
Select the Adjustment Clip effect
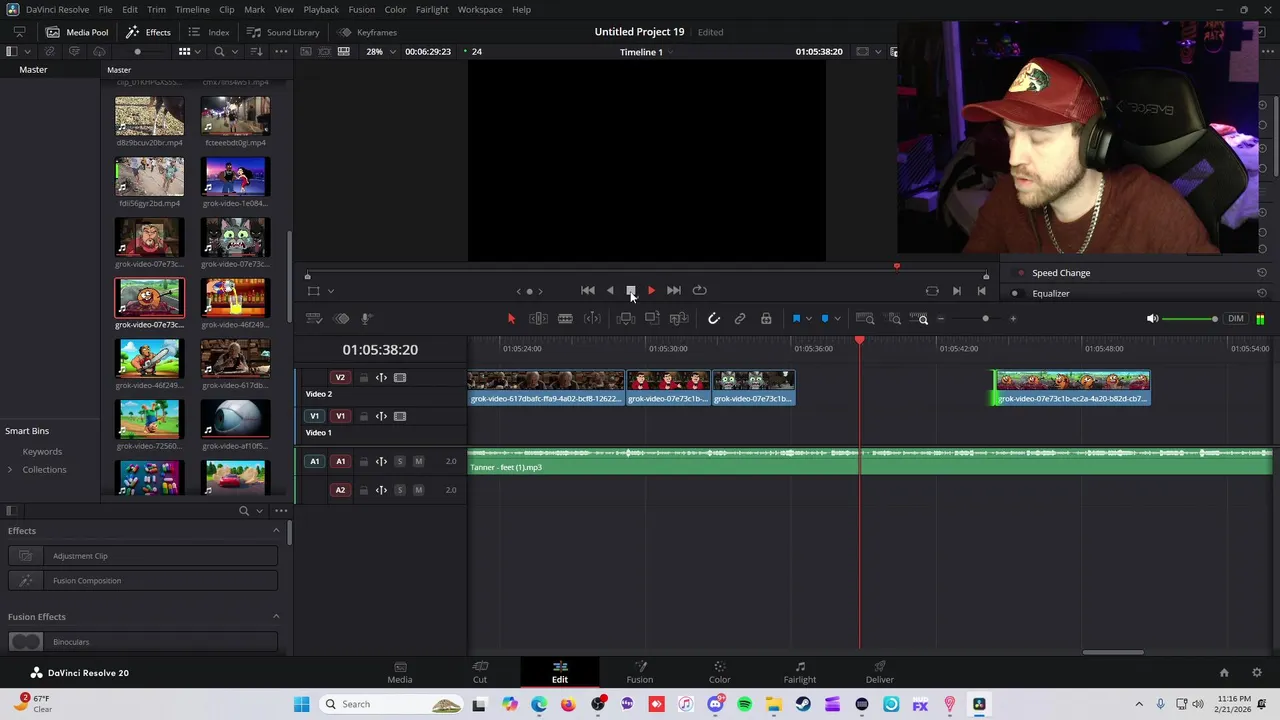coord(142,556)
